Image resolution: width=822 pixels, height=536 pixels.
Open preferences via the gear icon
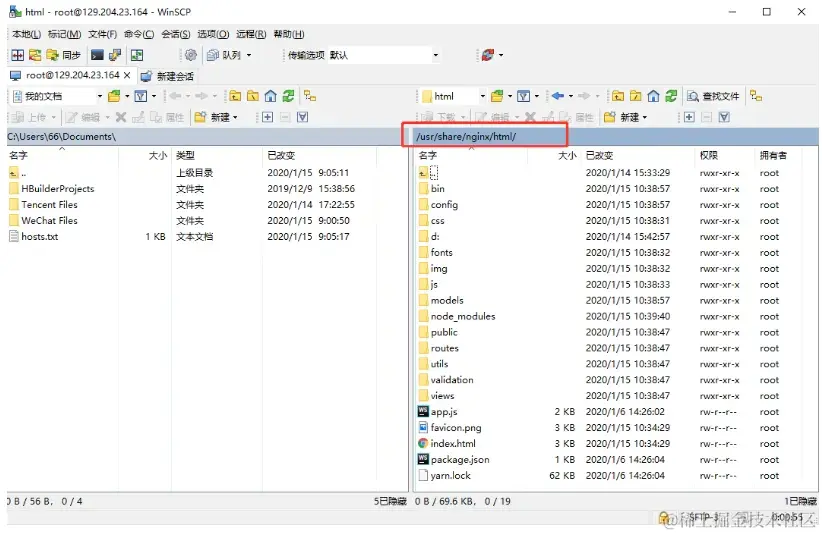[x=191, y=55]
